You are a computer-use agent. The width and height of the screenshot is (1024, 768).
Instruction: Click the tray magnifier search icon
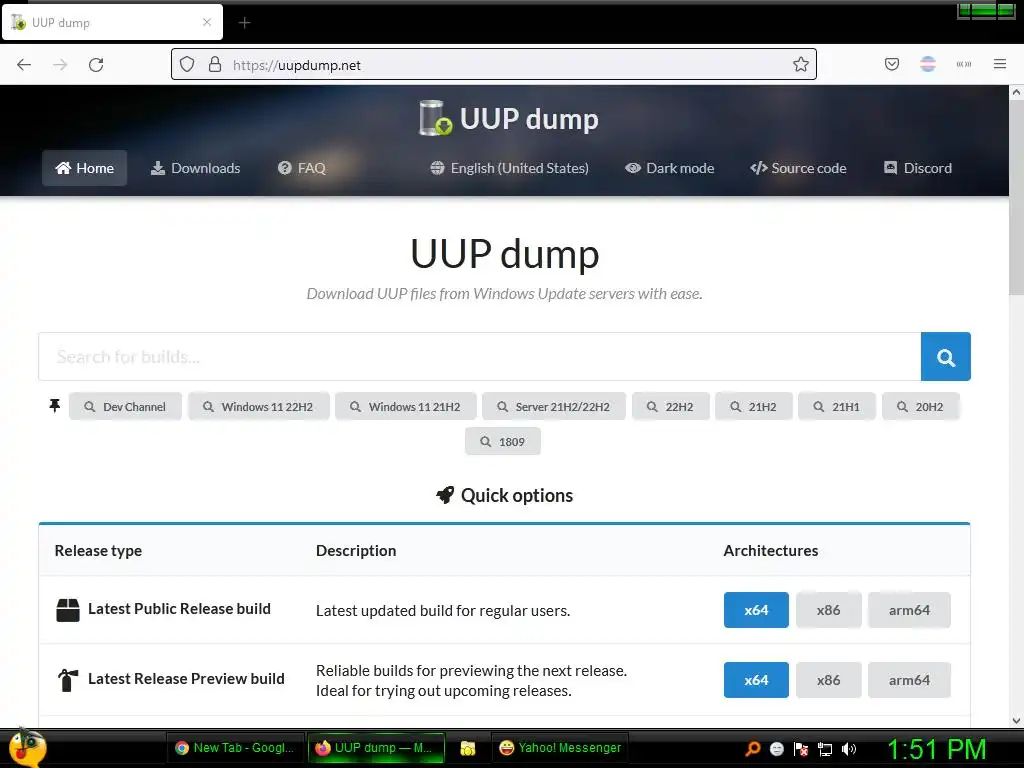tap(753, 748)
